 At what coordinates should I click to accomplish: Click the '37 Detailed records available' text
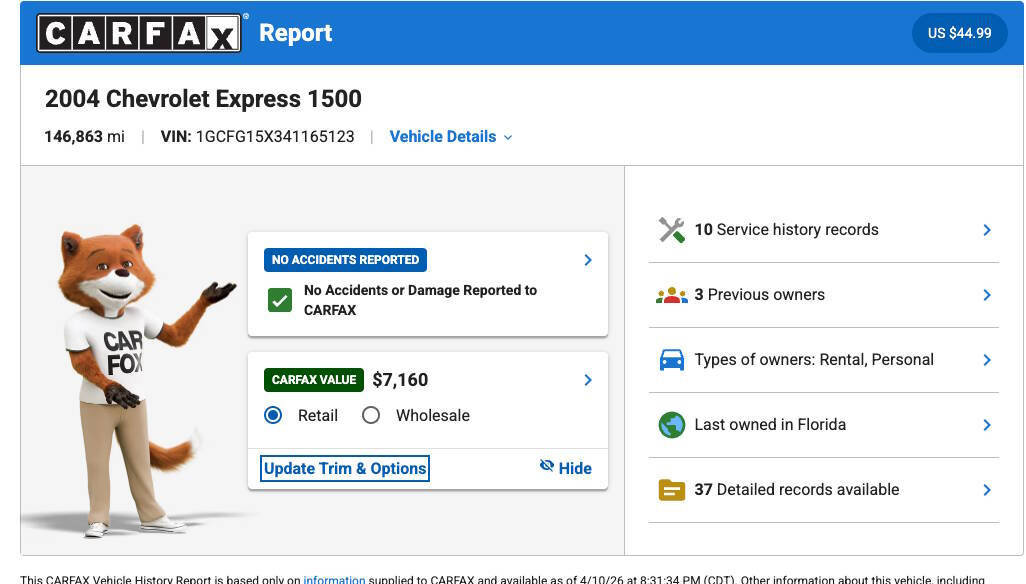click(797, 489)
